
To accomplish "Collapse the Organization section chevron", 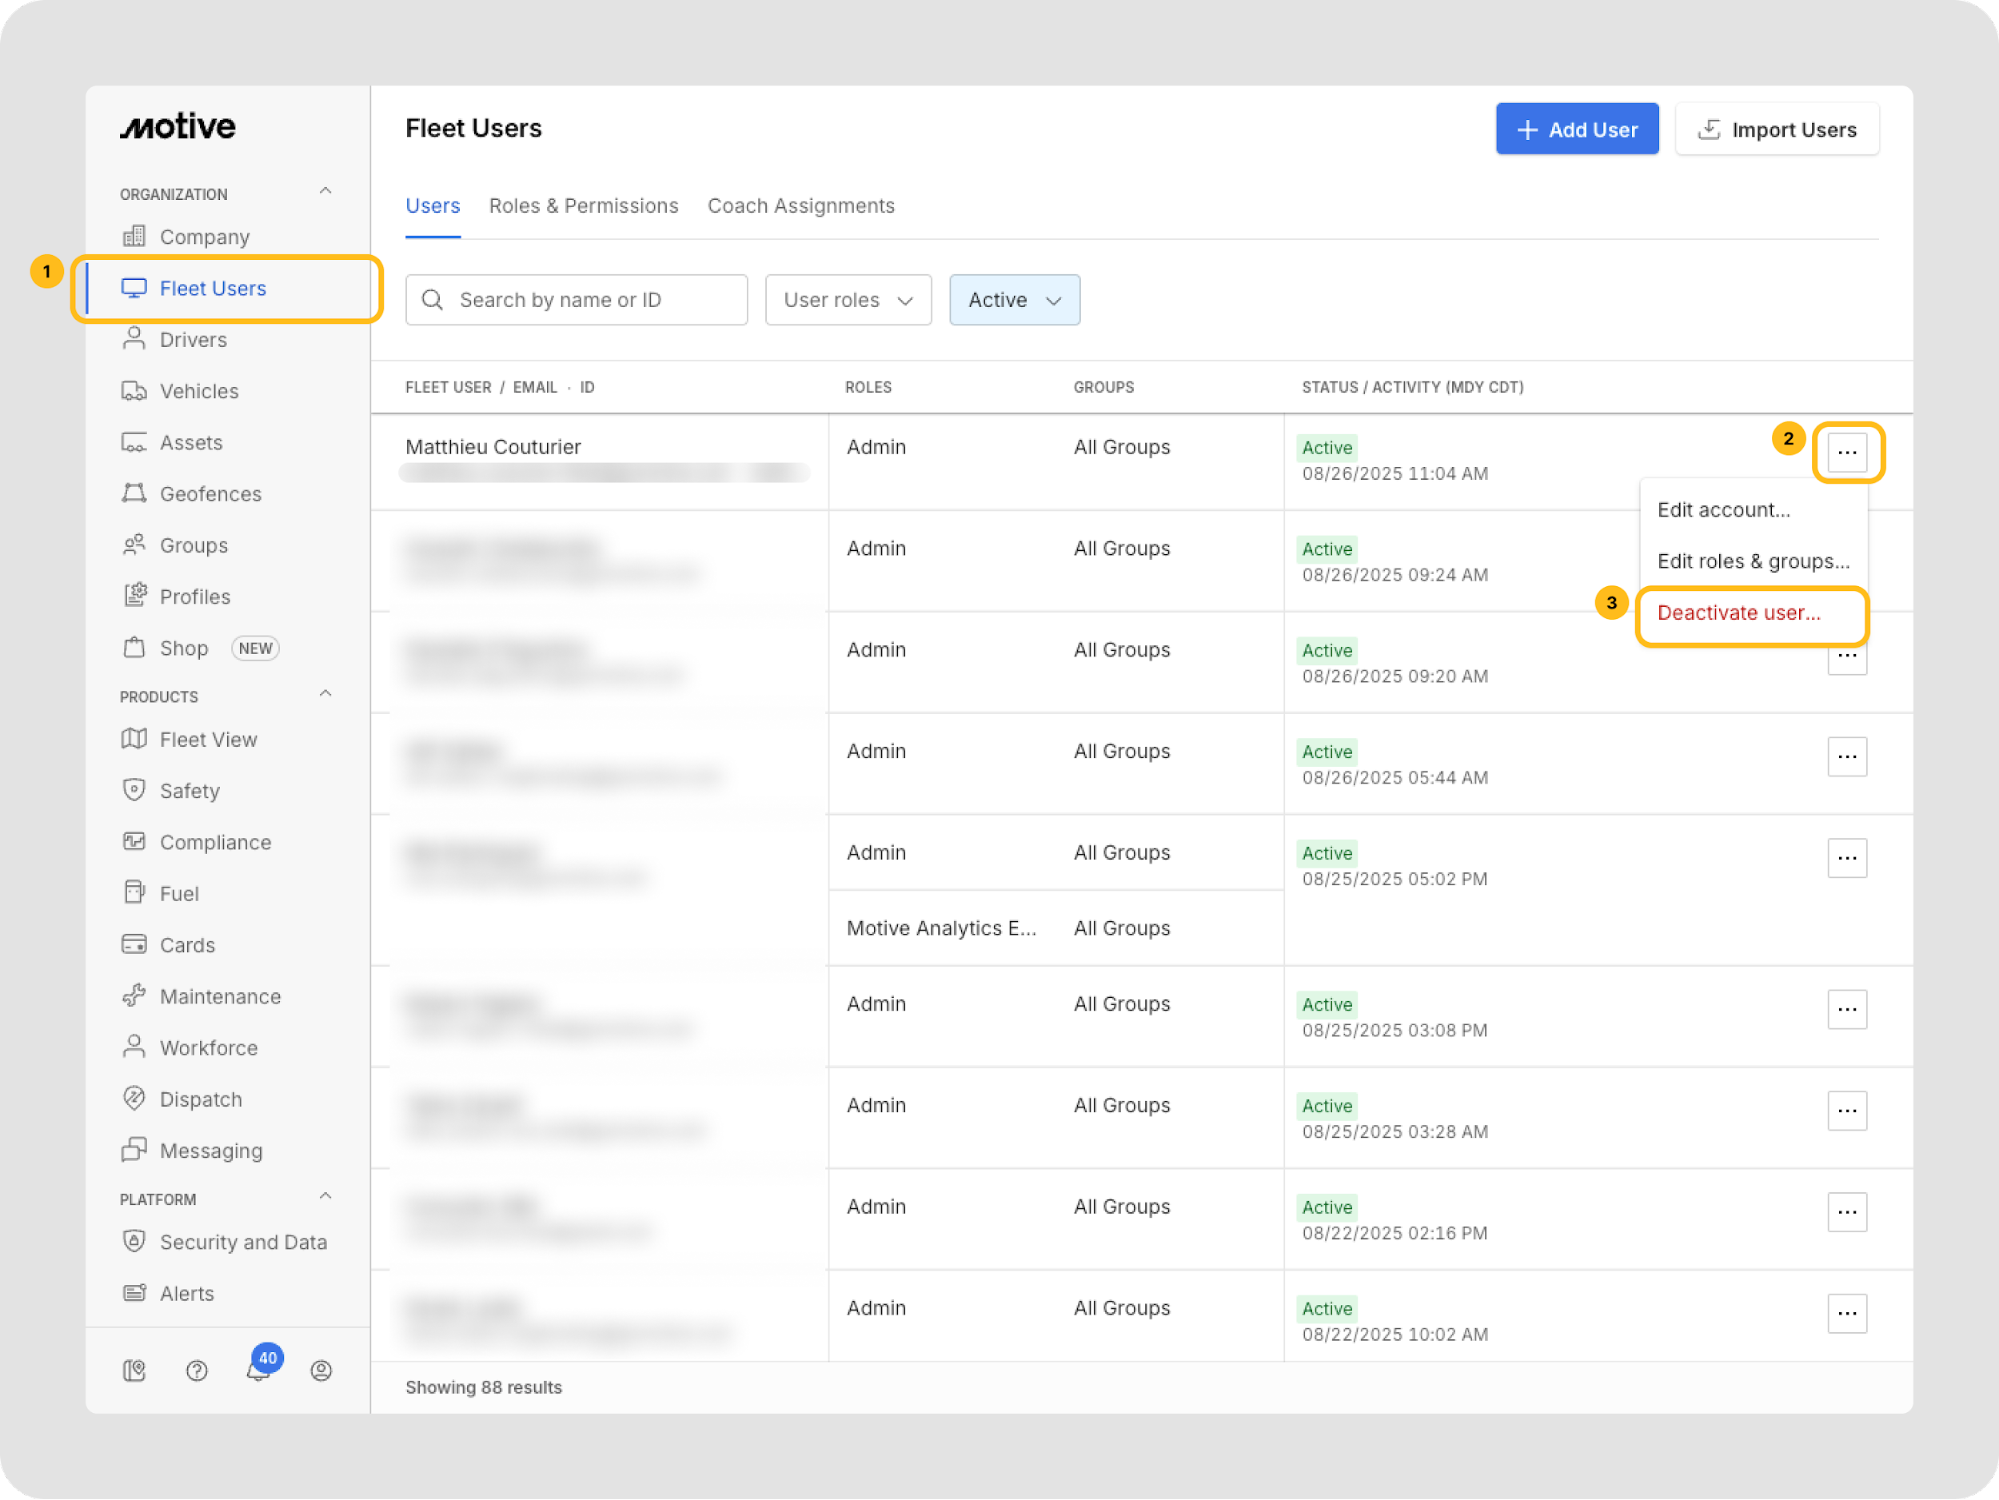I will click(x=325, y=191).
